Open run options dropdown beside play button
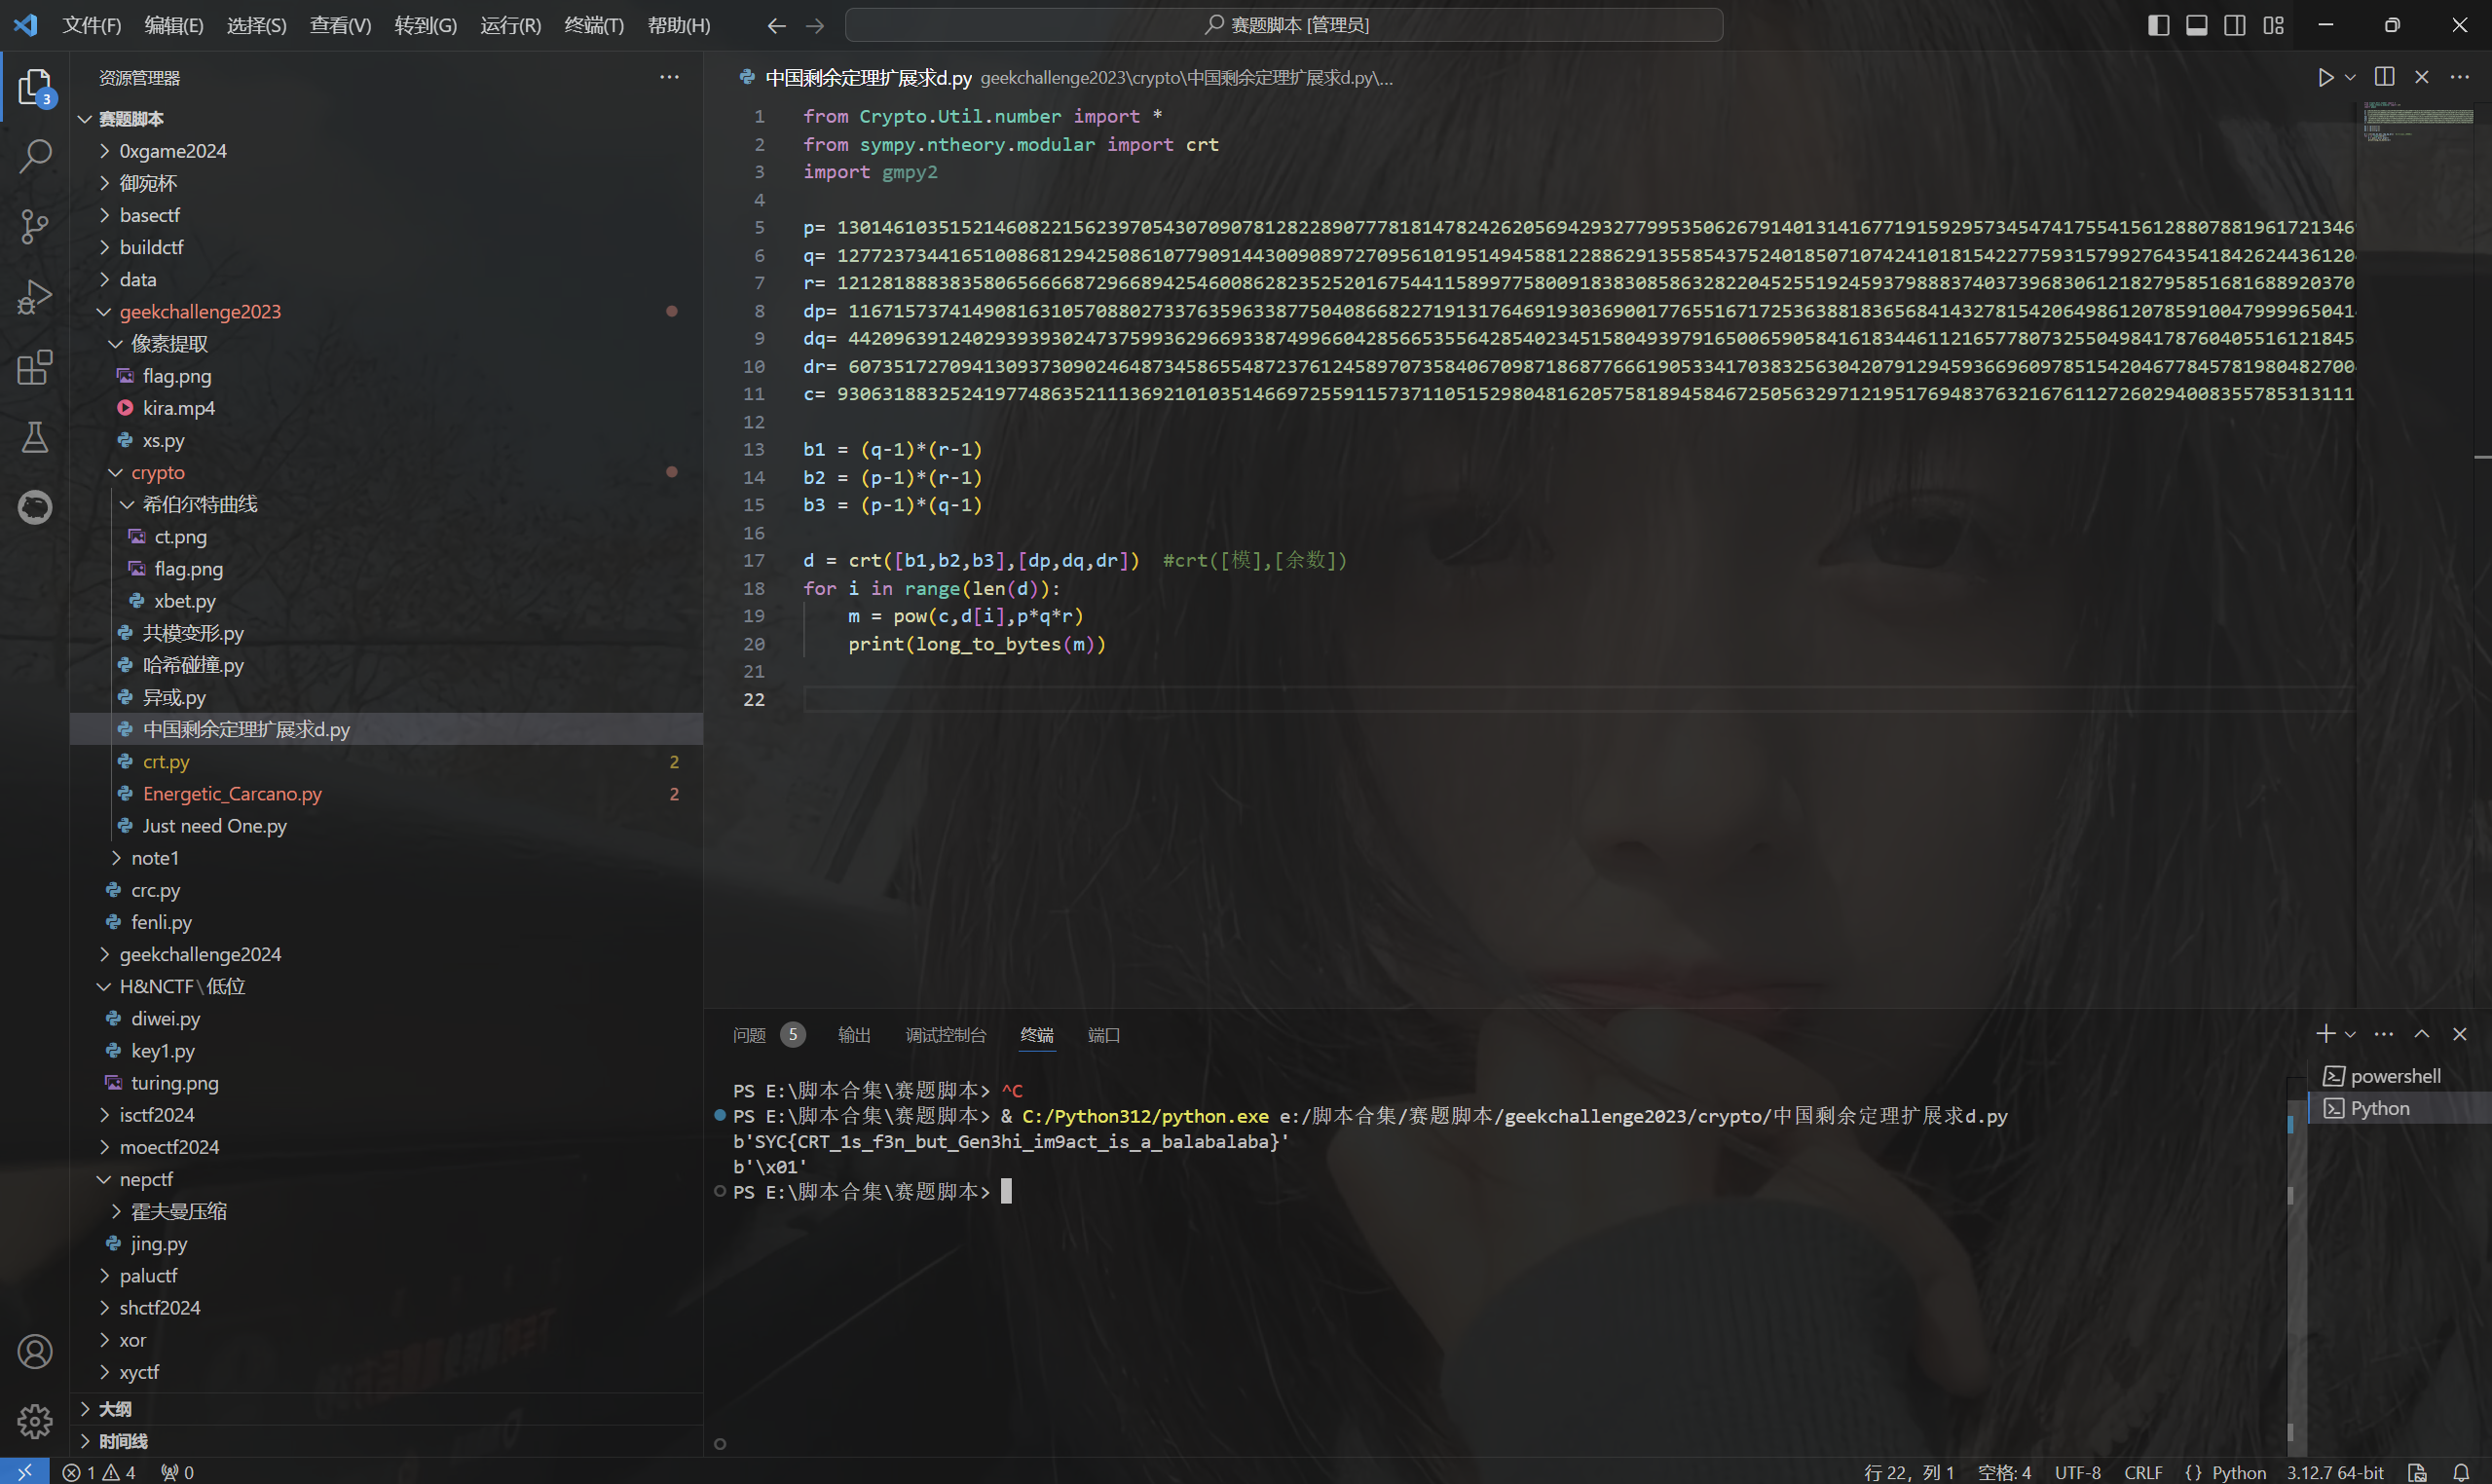Viewport: 2492px width, 1484px height. (x=2350, y=77)
